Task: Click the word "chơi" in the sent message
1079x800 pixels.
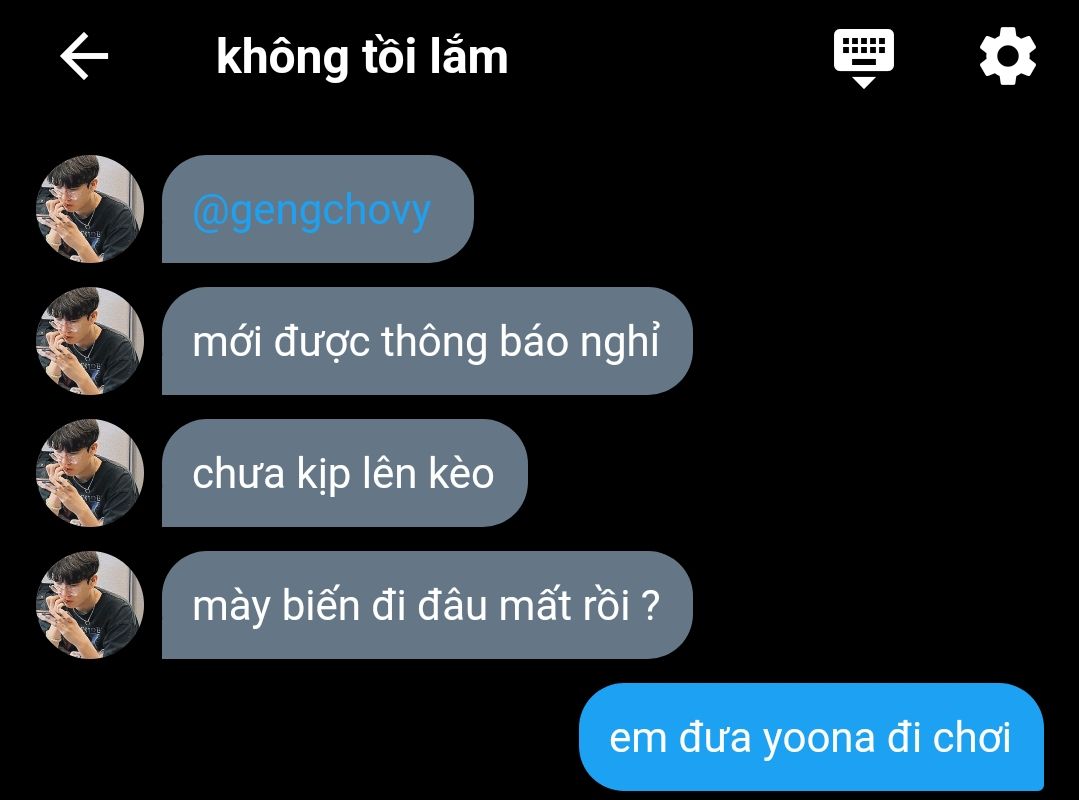Action: coord(972,737)
